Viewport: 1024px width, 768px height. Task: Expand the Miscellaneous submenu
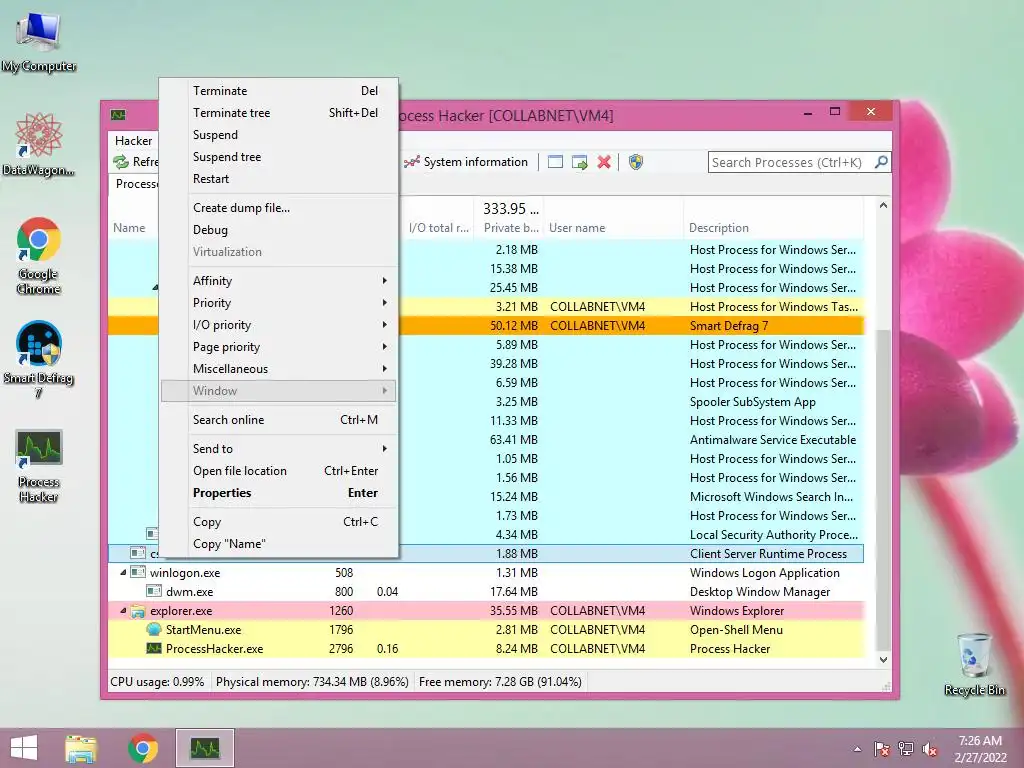click(280, 369)
